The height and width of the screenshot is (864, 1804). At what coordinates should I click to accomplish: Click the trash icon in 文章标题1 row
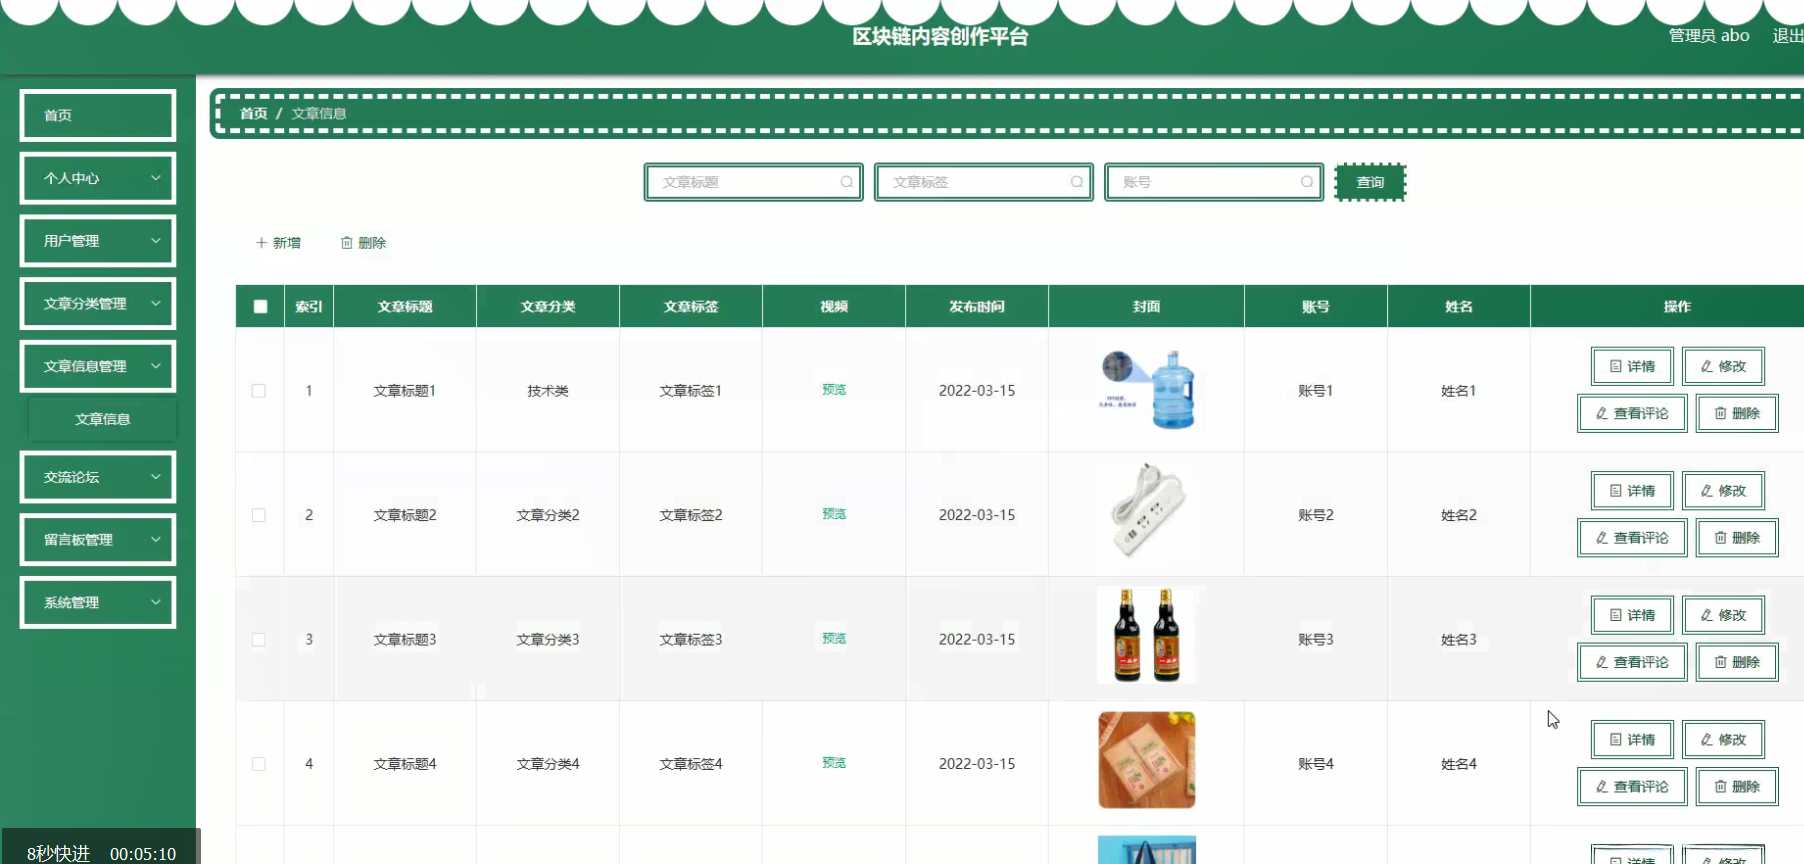(1720, 413)
